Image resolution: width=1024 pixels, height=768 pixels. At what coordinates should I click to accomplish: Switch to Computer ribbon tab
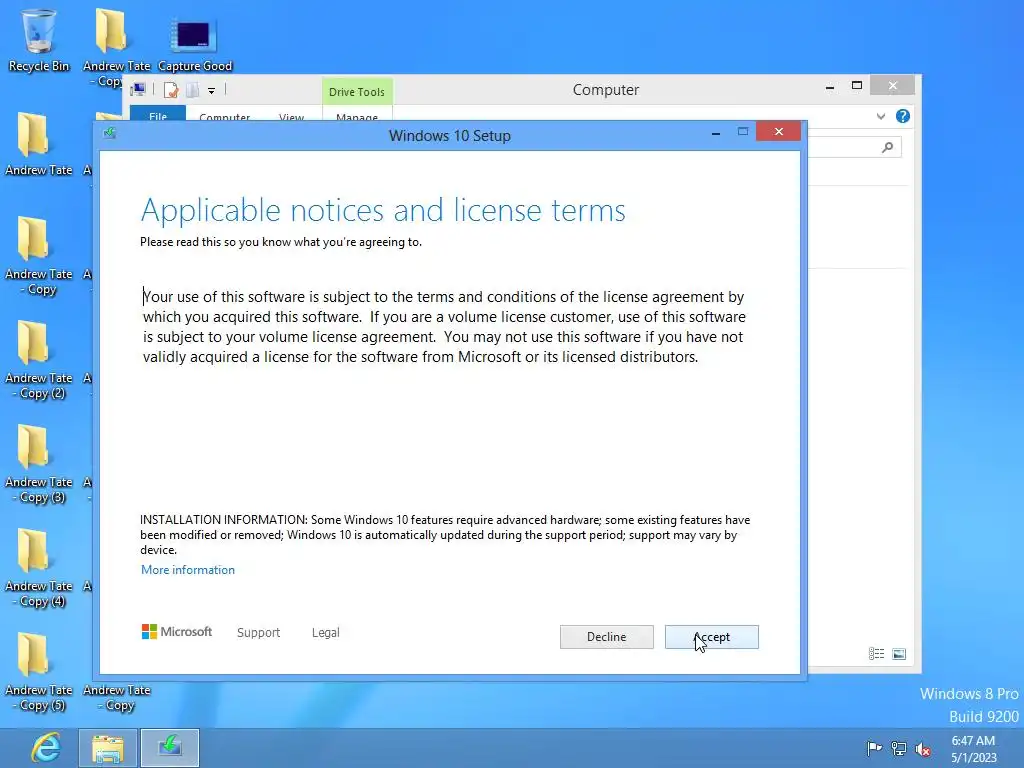click(x=225, y=116)
